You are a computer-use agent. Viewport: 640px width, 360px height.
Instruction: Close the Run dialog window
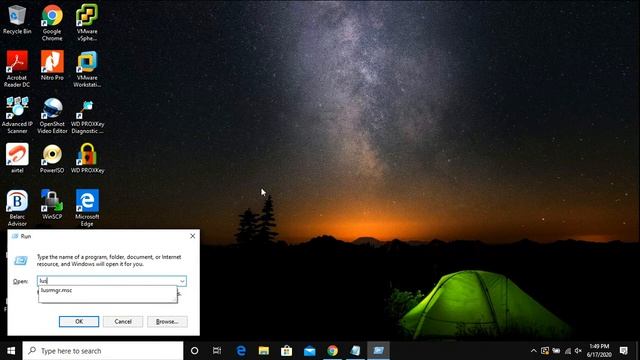193,236
